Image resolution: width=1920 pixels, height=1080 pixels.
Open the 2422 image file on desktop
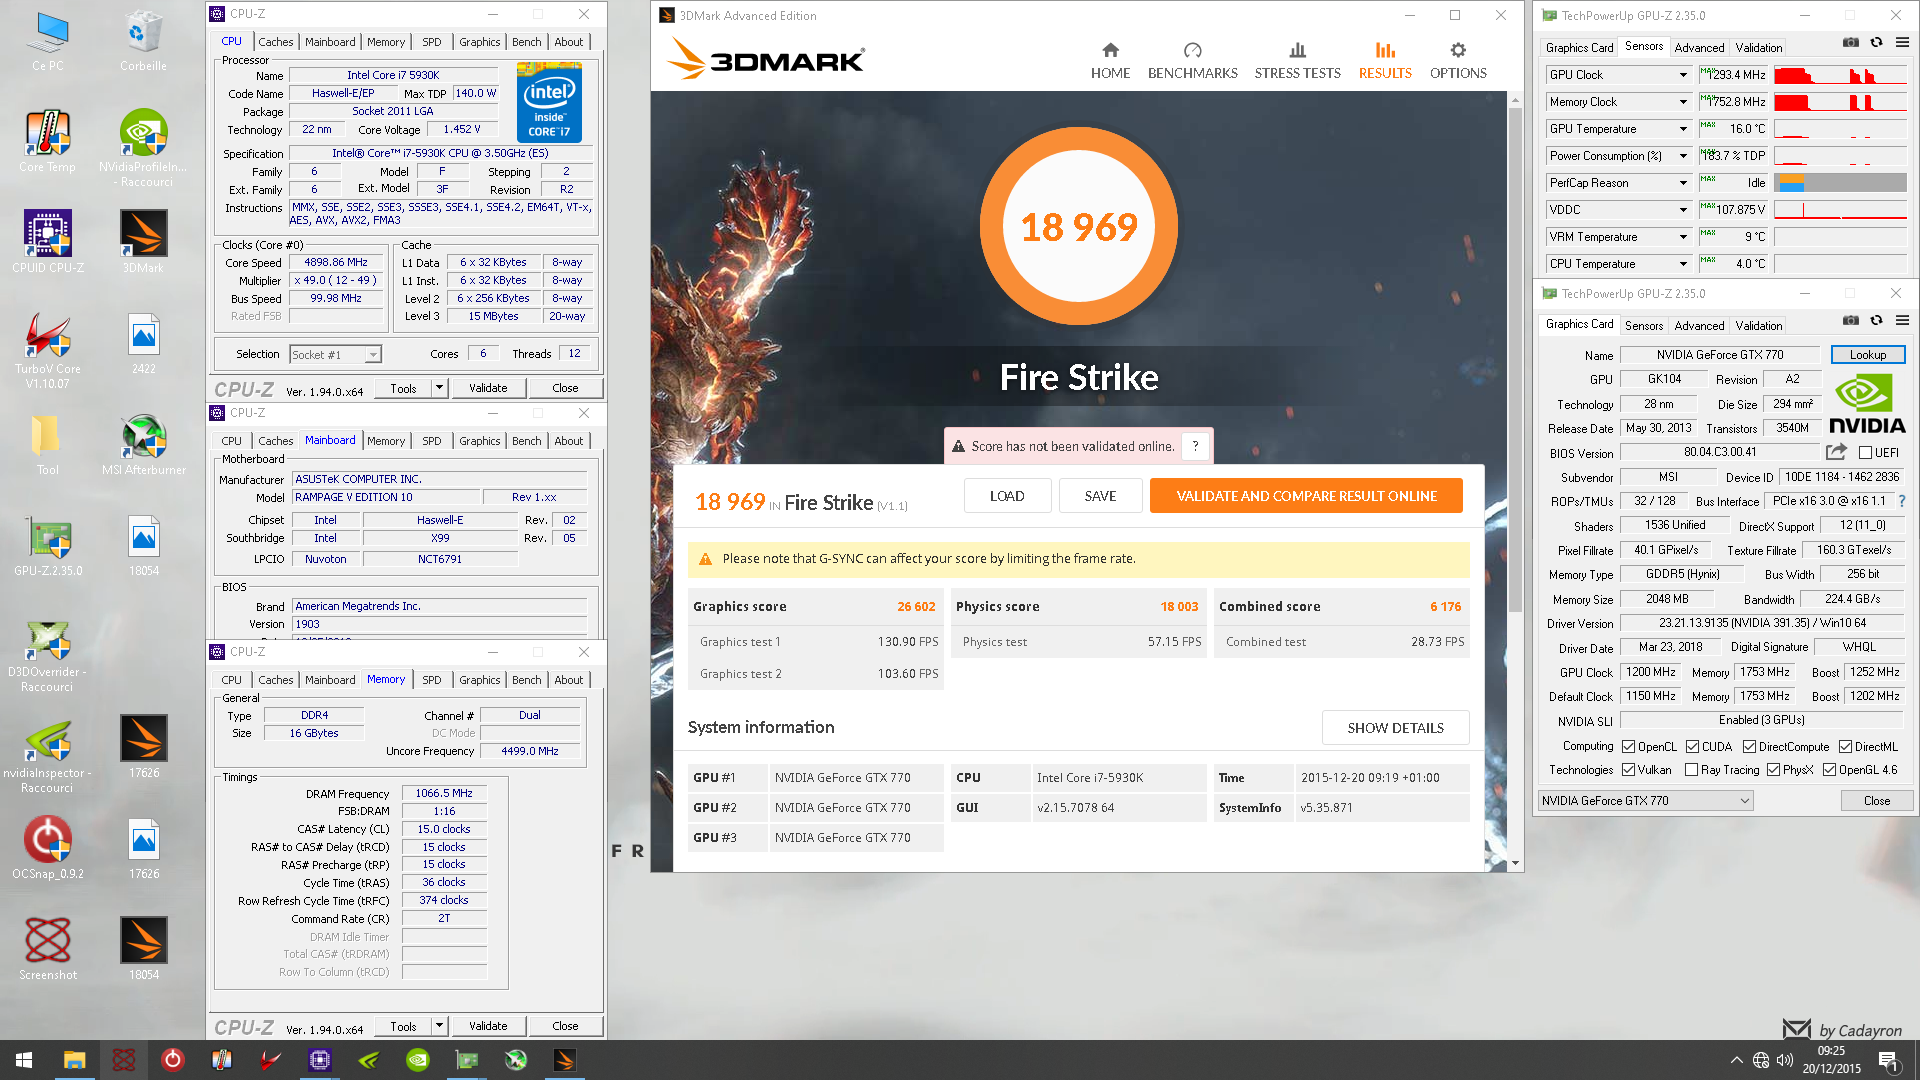coord(144,343)
